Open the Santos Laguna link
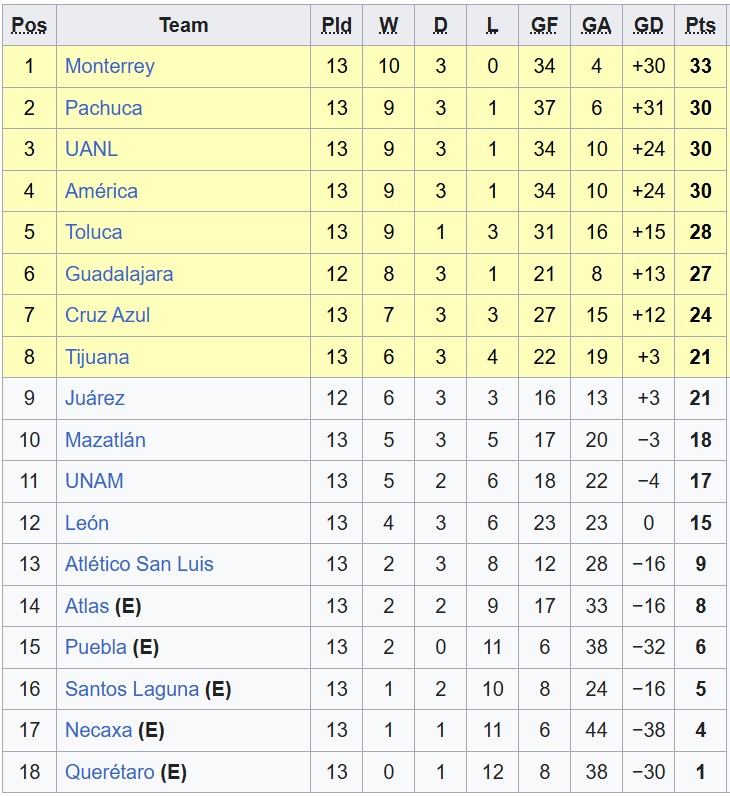 (132, 689)
